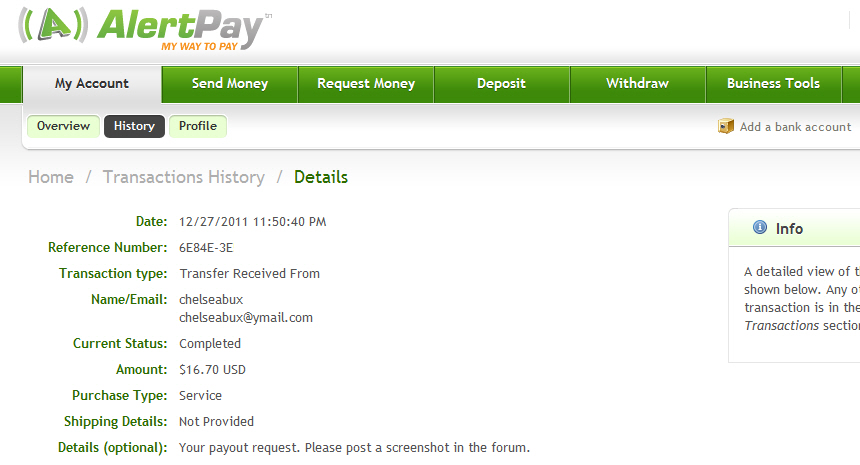Image resolution: width=860 pixels, height=465 pixels.
Task: Go to Home in the breadcrumb
Action: pos(51,177)
